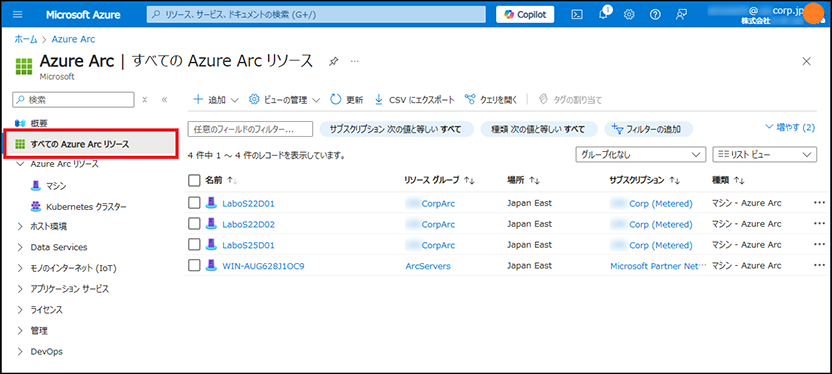Open the portal settings gear
The width and height of the screenshot is (832, 374).
[629, 15]
